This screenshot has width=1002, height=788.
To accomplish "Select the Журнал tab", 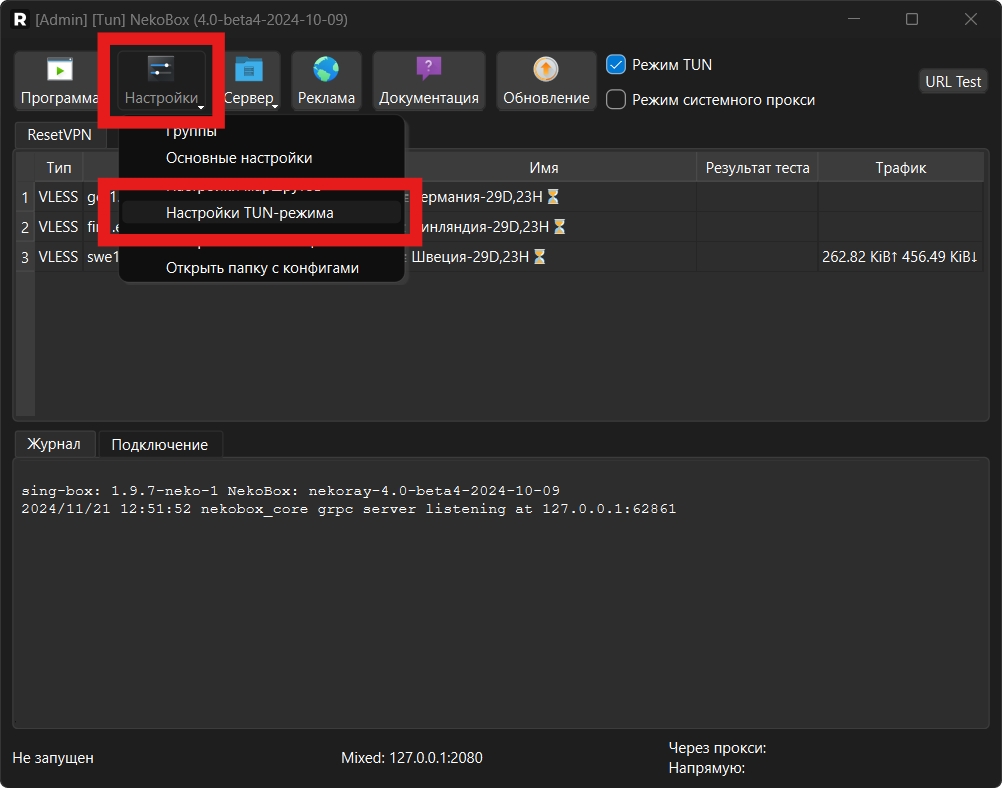I will click(x=55, y=444).
